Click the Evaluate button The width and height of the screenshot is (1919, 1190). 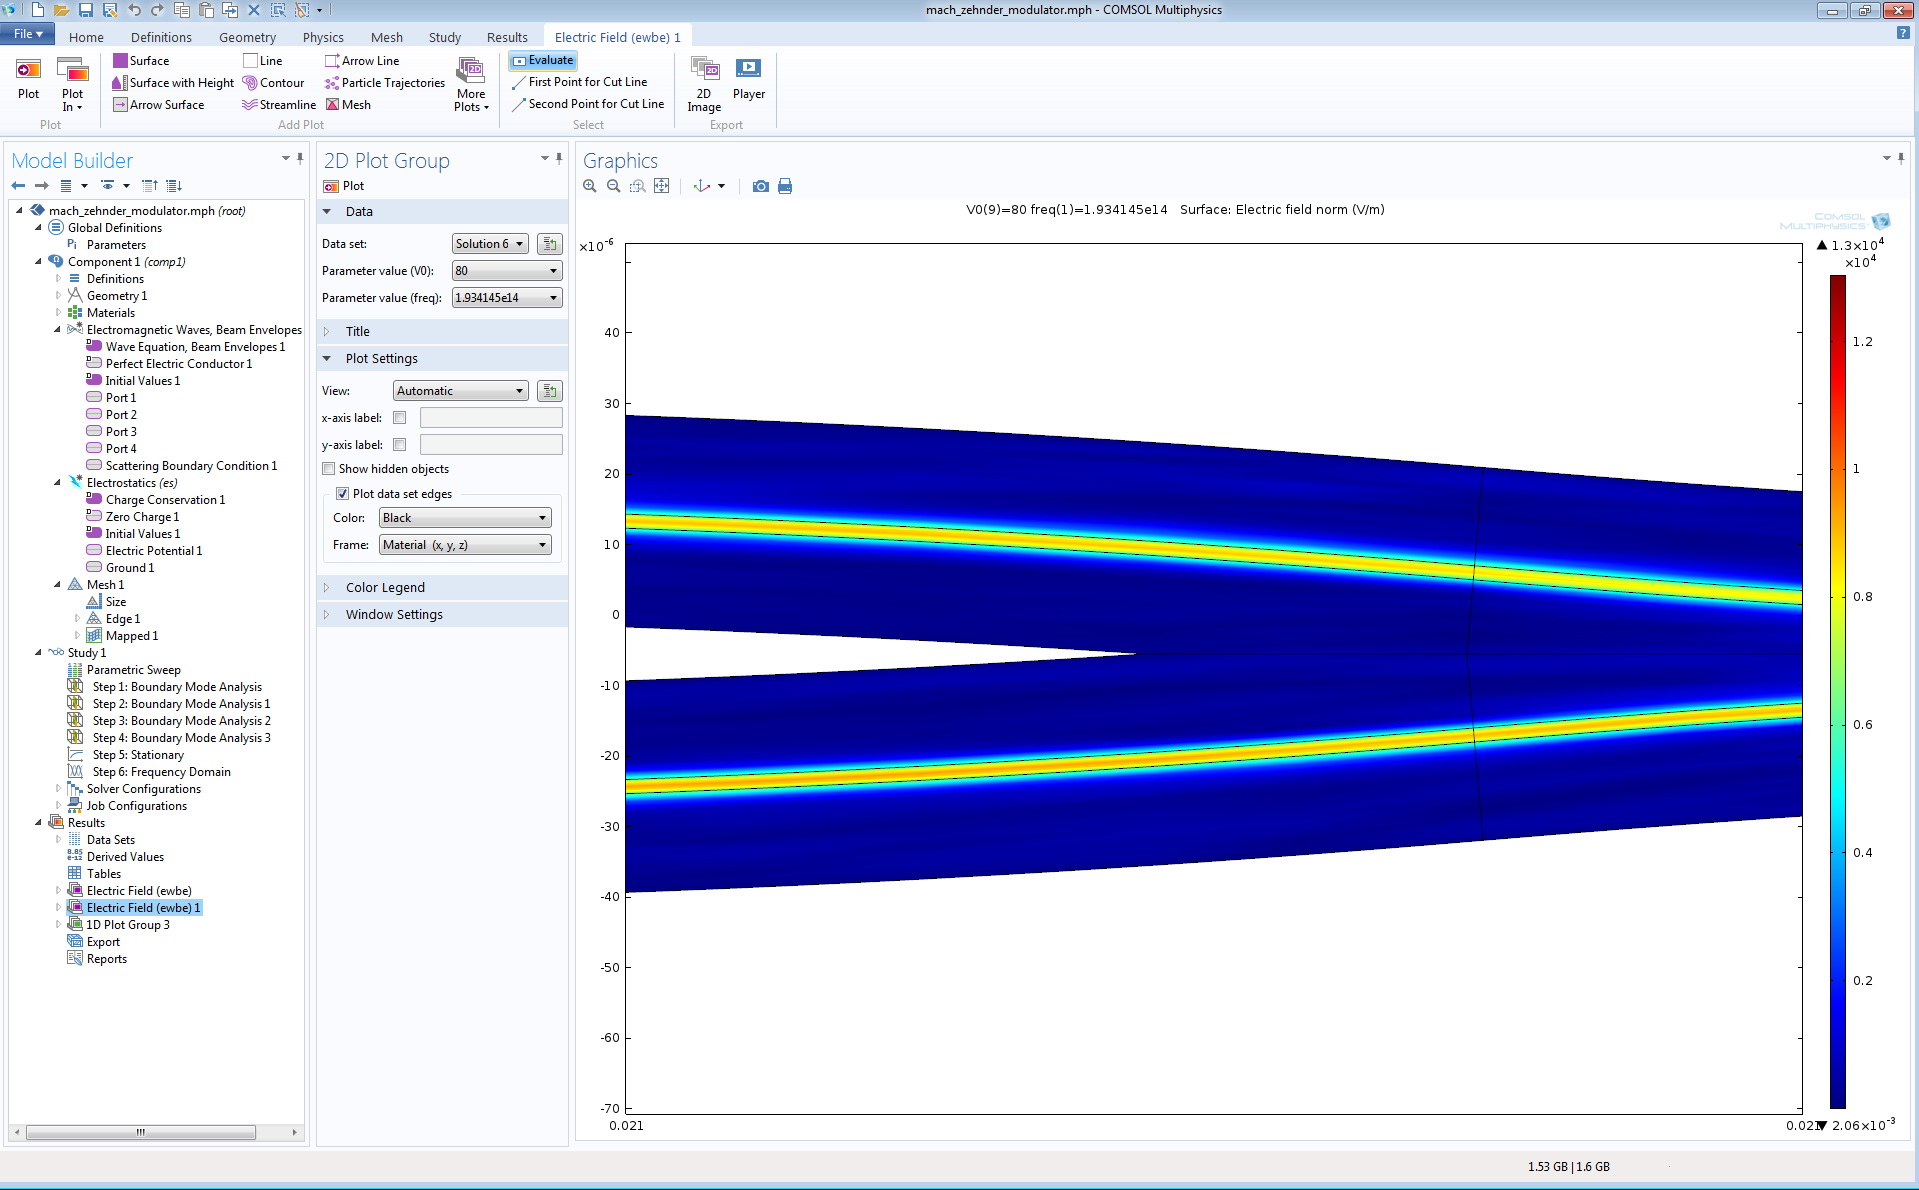click(x=543, y=60)
